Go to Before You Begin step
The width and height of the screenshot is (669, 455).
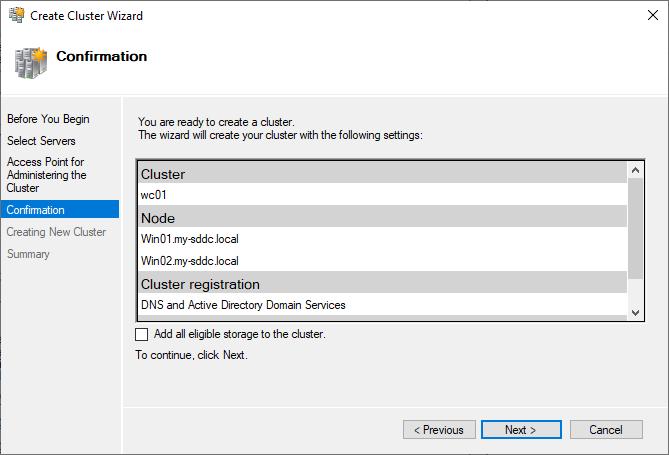click(x=48, y=119)
